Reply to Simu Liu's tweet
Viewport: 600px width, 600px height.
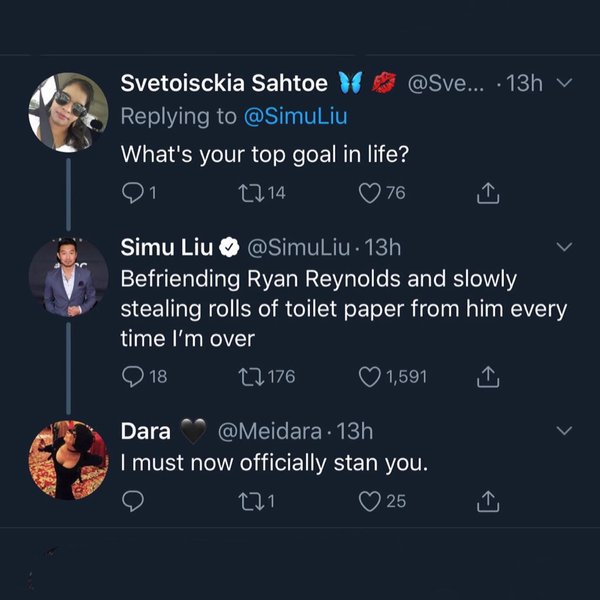click(132, 376)
